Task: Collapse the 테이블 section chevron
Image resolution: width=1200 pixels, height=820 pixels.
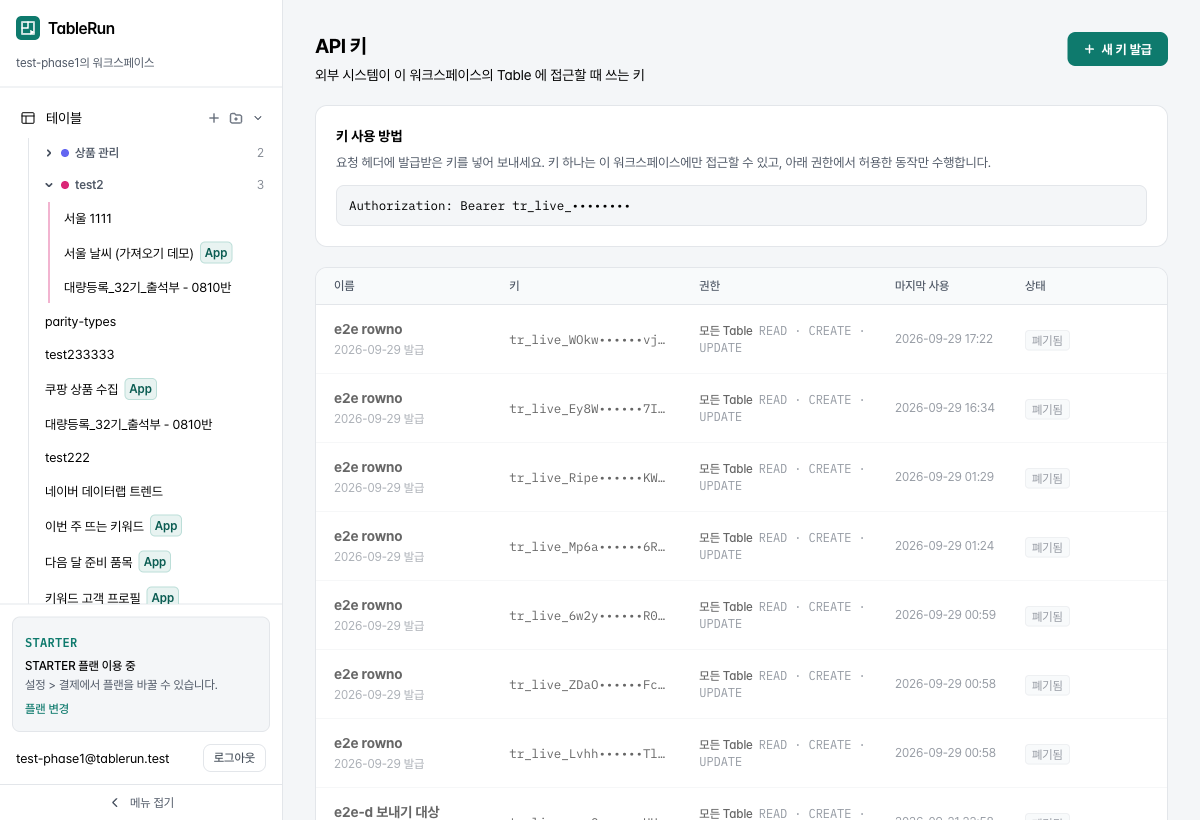Action: (x=258, y=118)
